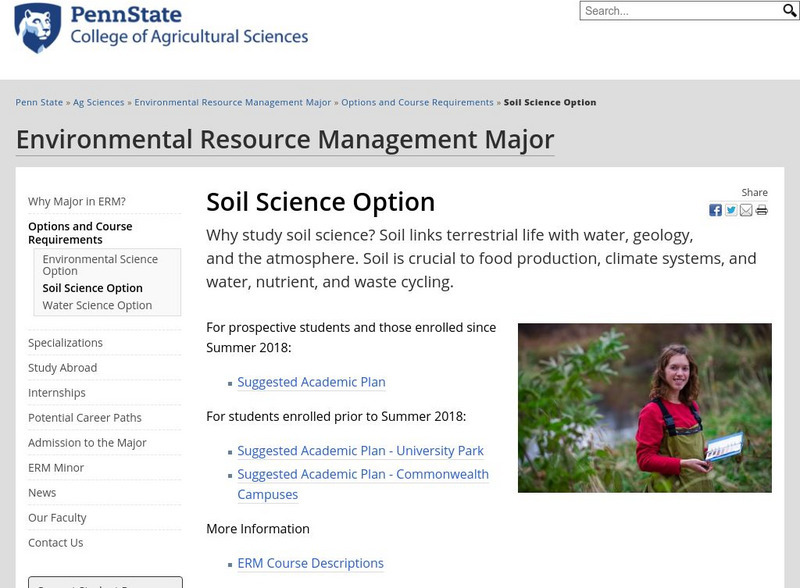
Task: Open Suggested Academic Plan - University Park
Action: point(360,451)
